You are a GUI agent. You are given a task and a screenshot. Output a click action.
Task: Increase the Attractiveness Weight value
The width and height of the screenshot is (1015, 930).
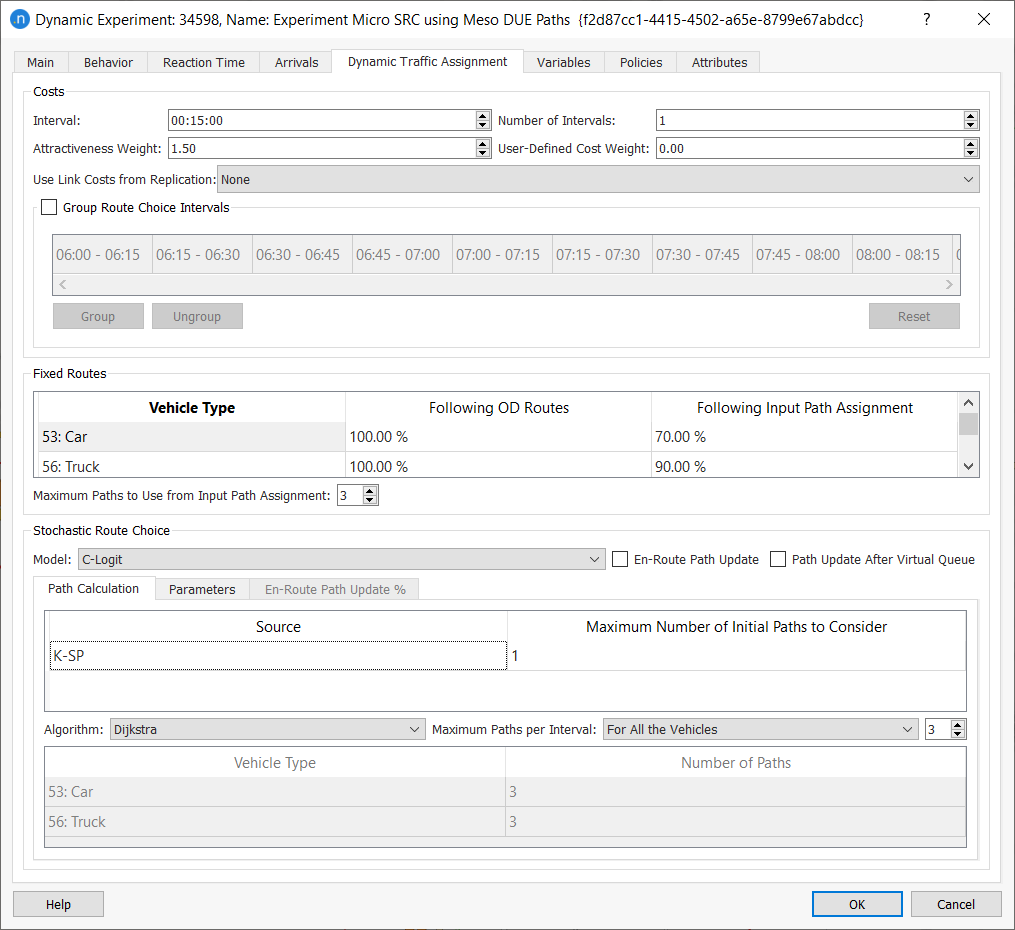point(483,144)
